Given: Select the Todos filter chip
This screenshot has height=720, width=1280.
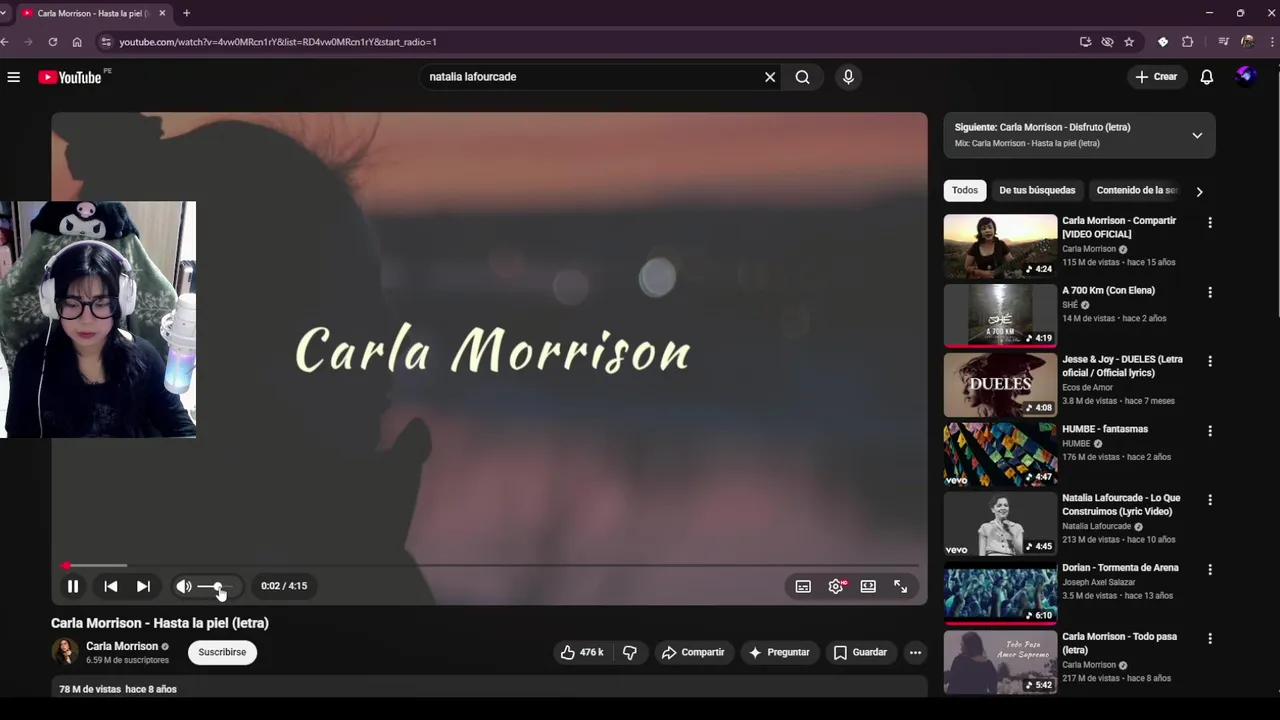Looking at the screenshot, I should [965, 190].
